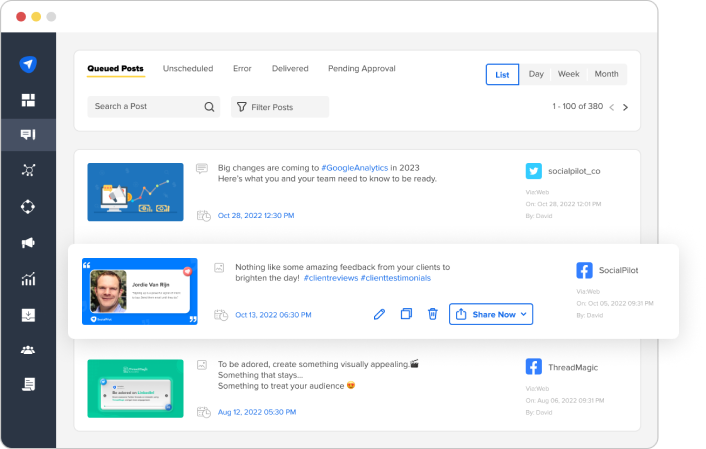Click the Facebook icon beside ThreadMagic
Screen dimensions: 706x449
click(534, 367)
